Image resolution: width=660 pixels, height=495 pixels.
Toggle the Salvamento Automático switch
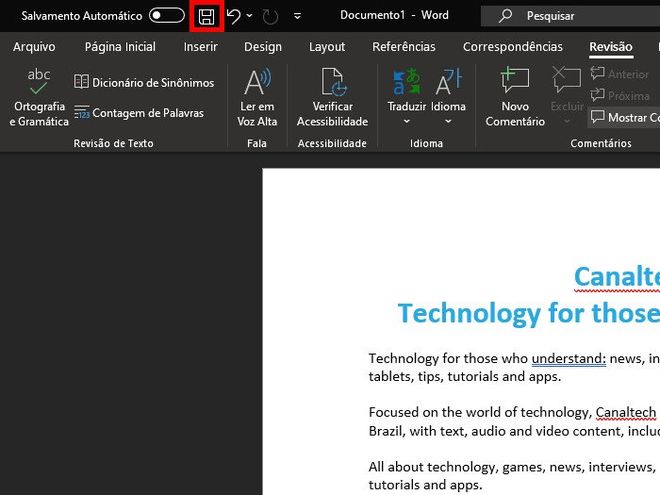[167, 16]
